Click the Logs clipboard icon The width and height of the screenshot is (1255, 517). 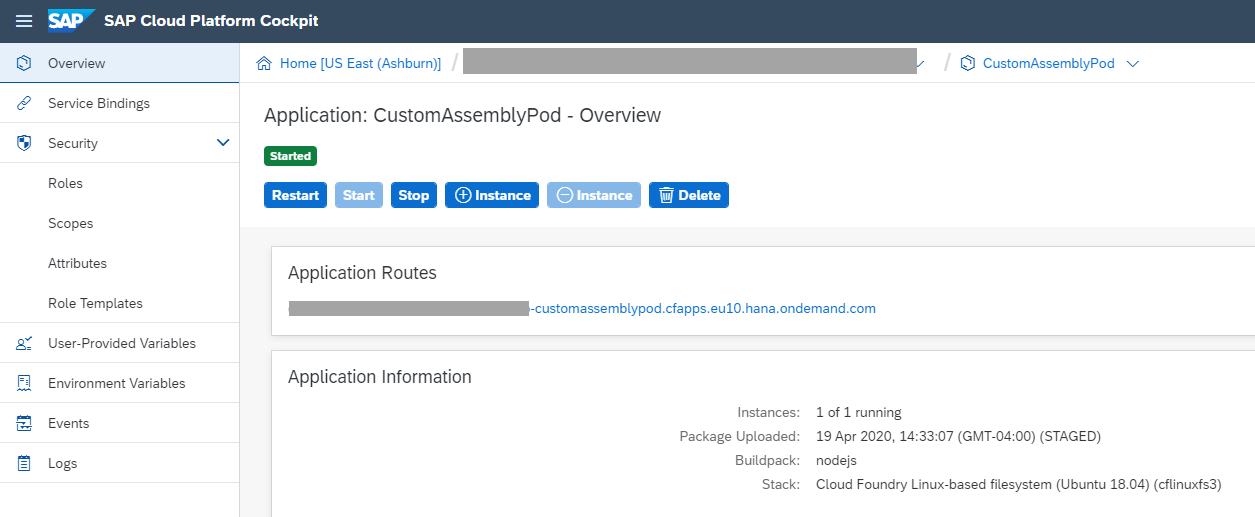coord(24,463)
